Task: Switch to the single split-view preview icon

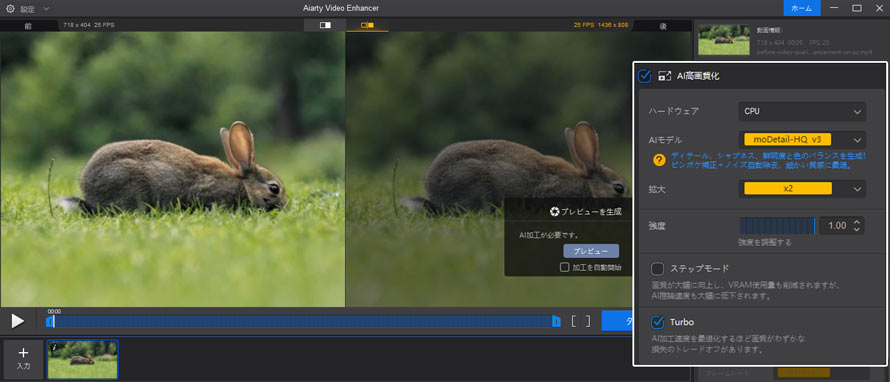Action: pyautogui.click(x=325, y=26)
